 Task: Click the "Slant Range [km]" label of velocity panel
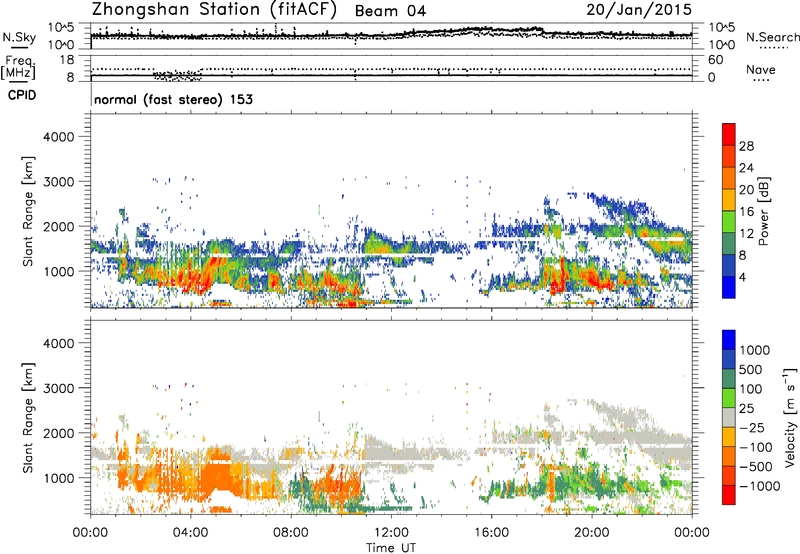(x=29, y=417)
